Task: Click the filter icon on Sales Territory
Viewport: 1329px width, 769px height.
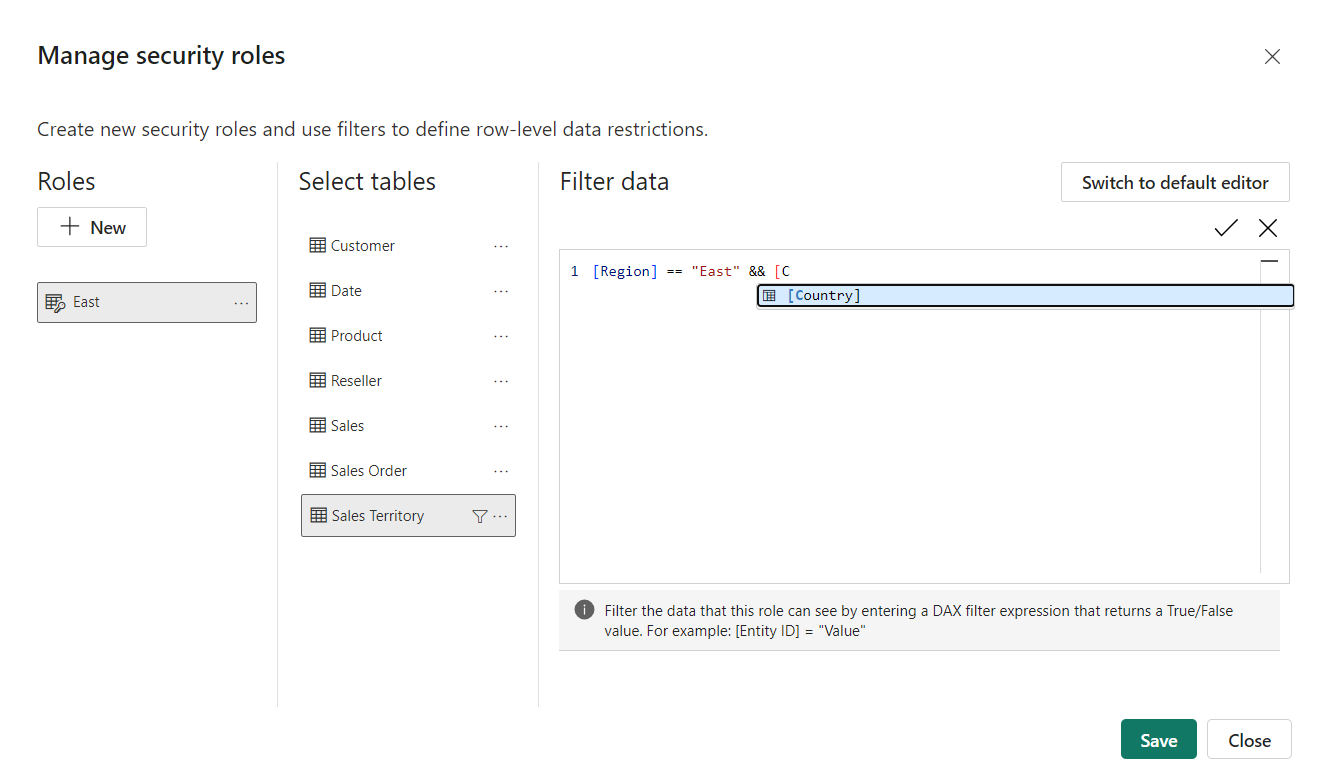Action: (479, 515)
